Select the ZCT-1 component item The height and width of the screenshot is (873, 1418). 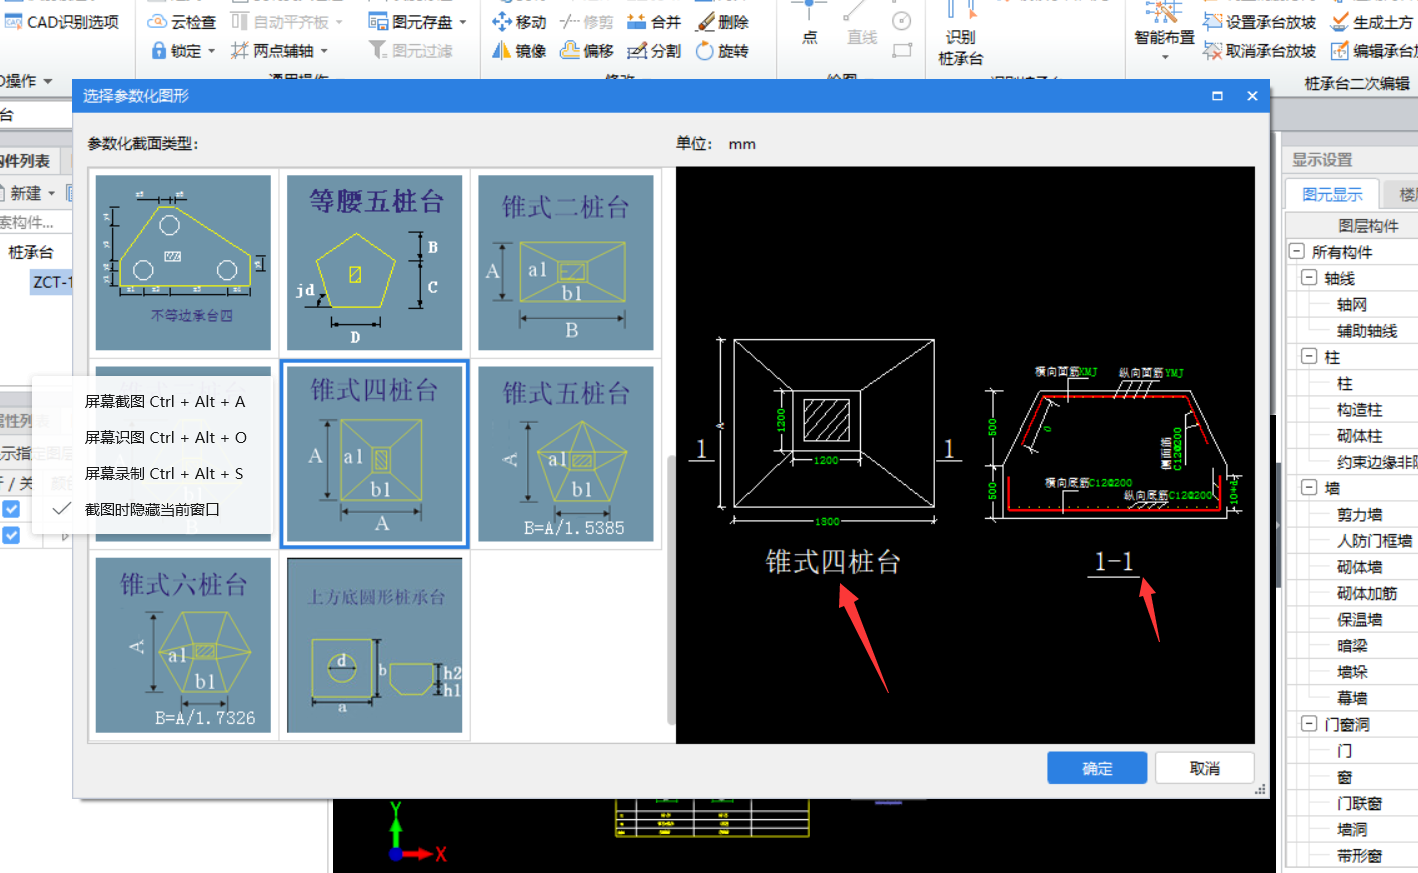pos(52,282)
